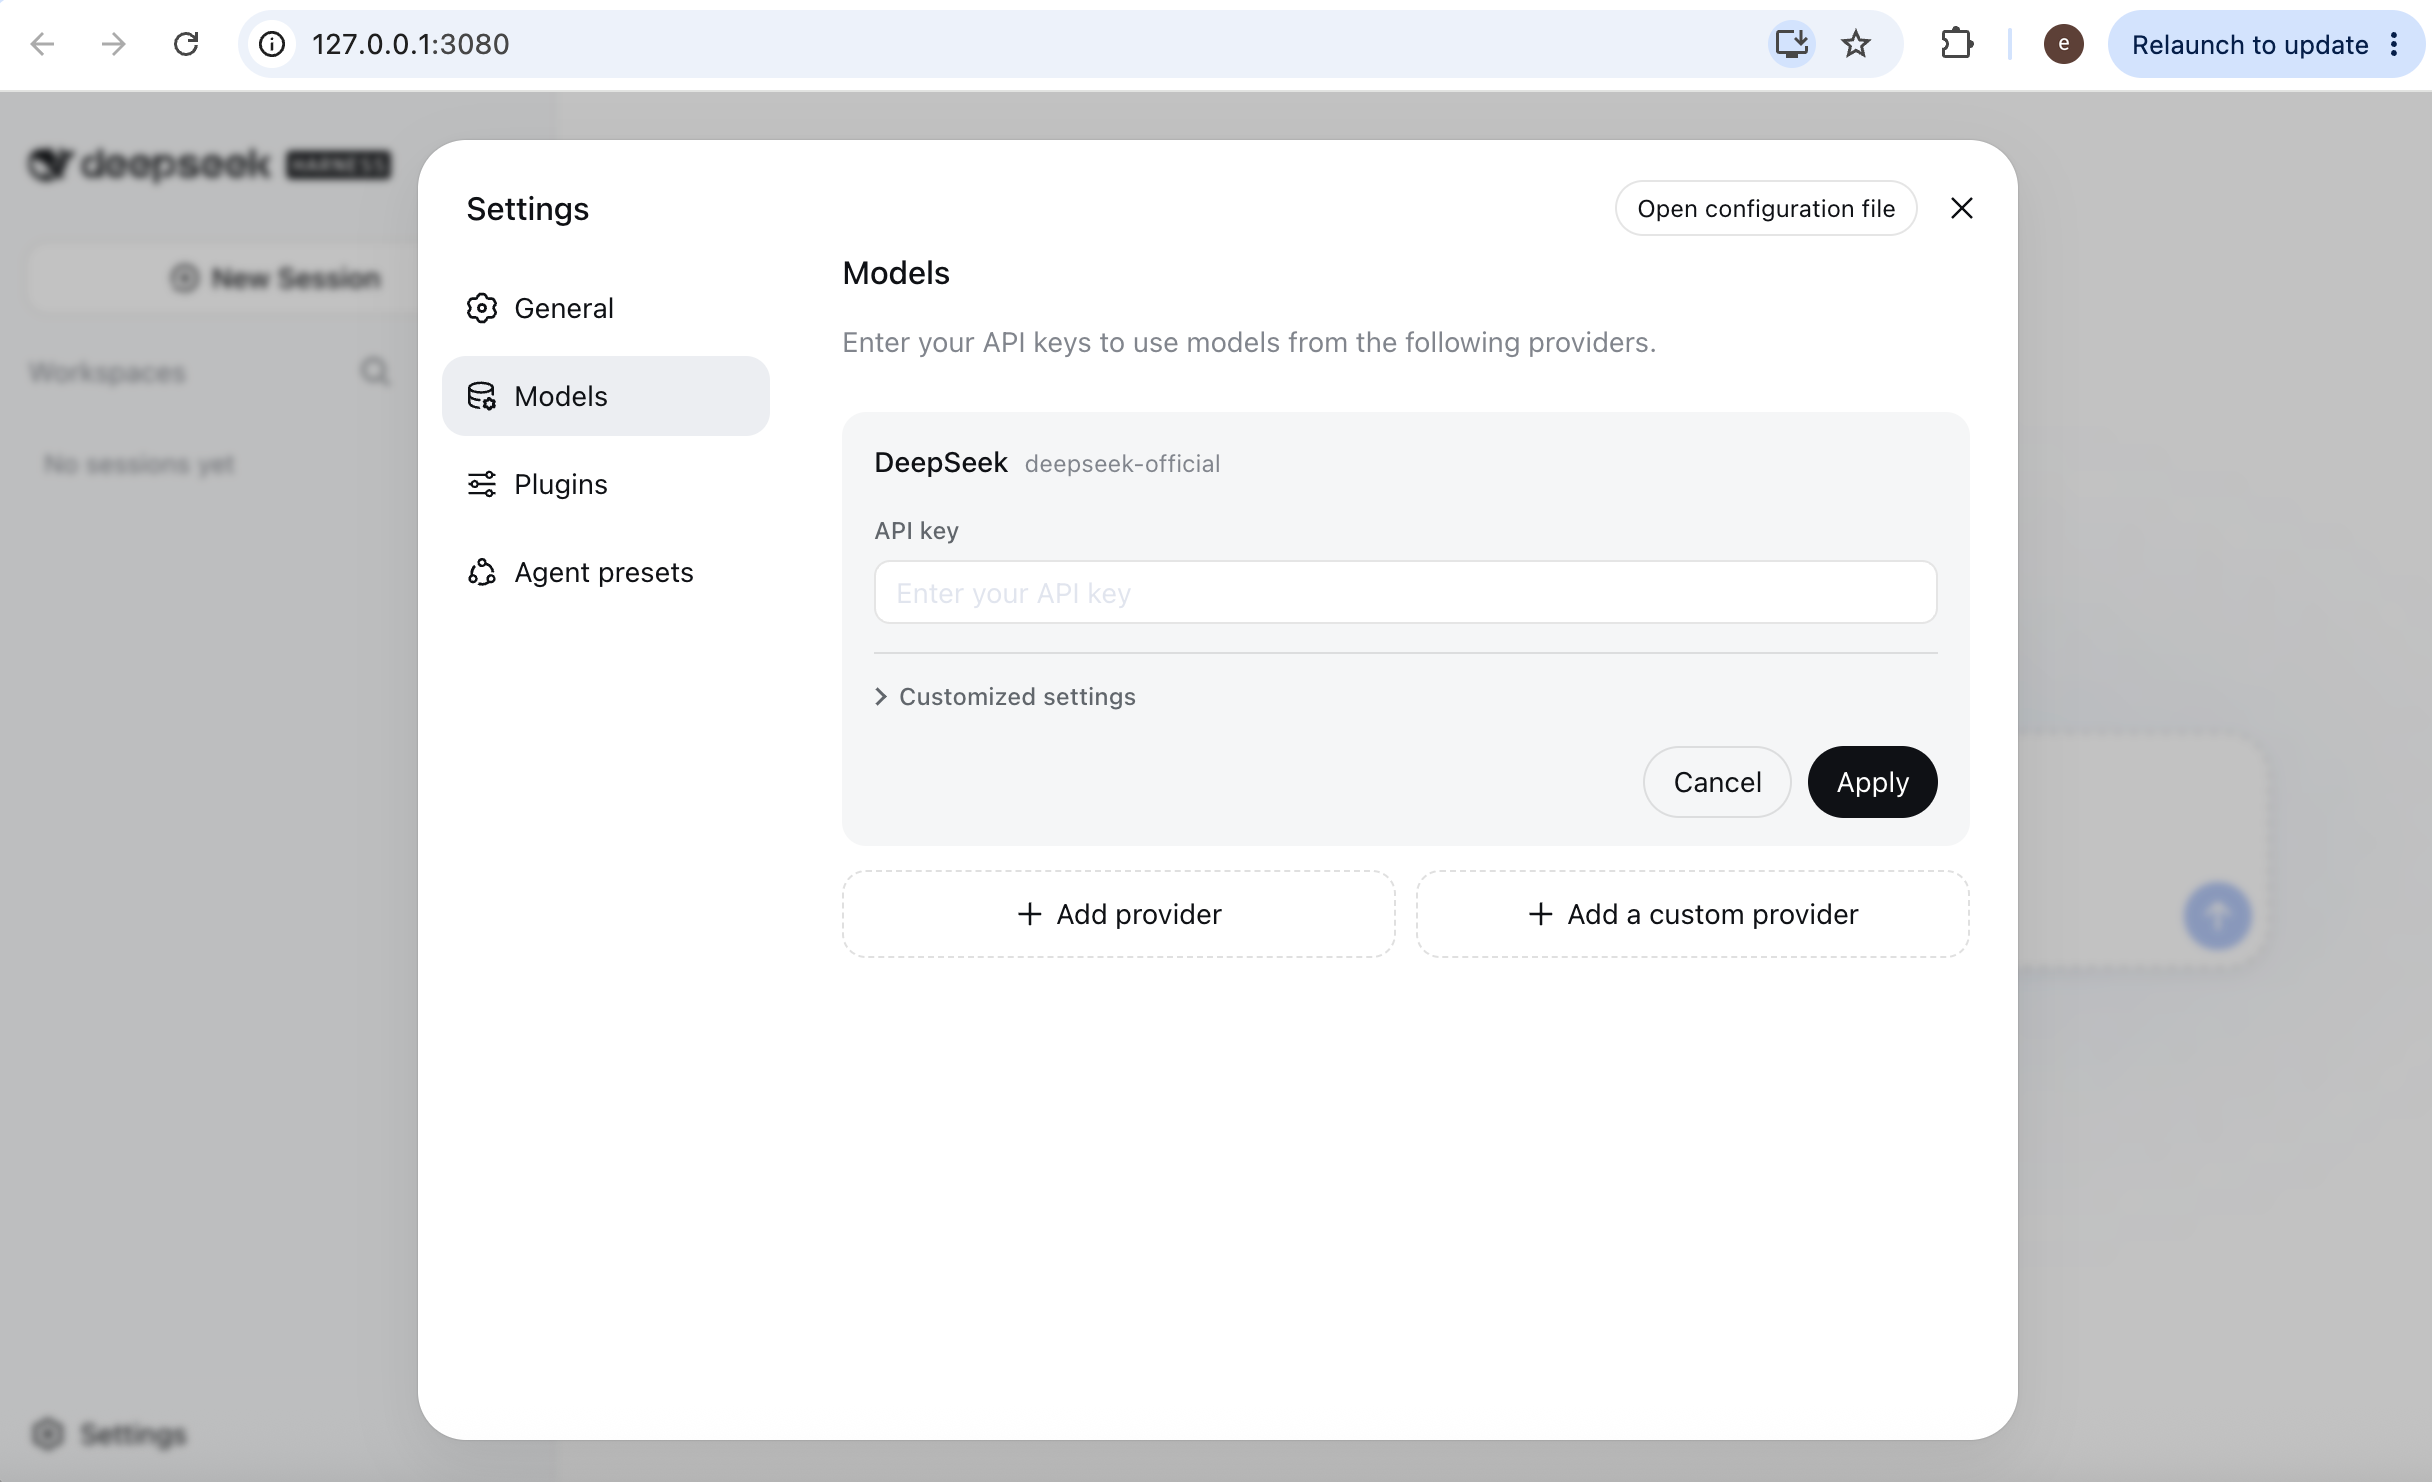This screenshot has height=1482, width=2432.
Task: Open the Agent presets tab
Action: click(606, 572)
